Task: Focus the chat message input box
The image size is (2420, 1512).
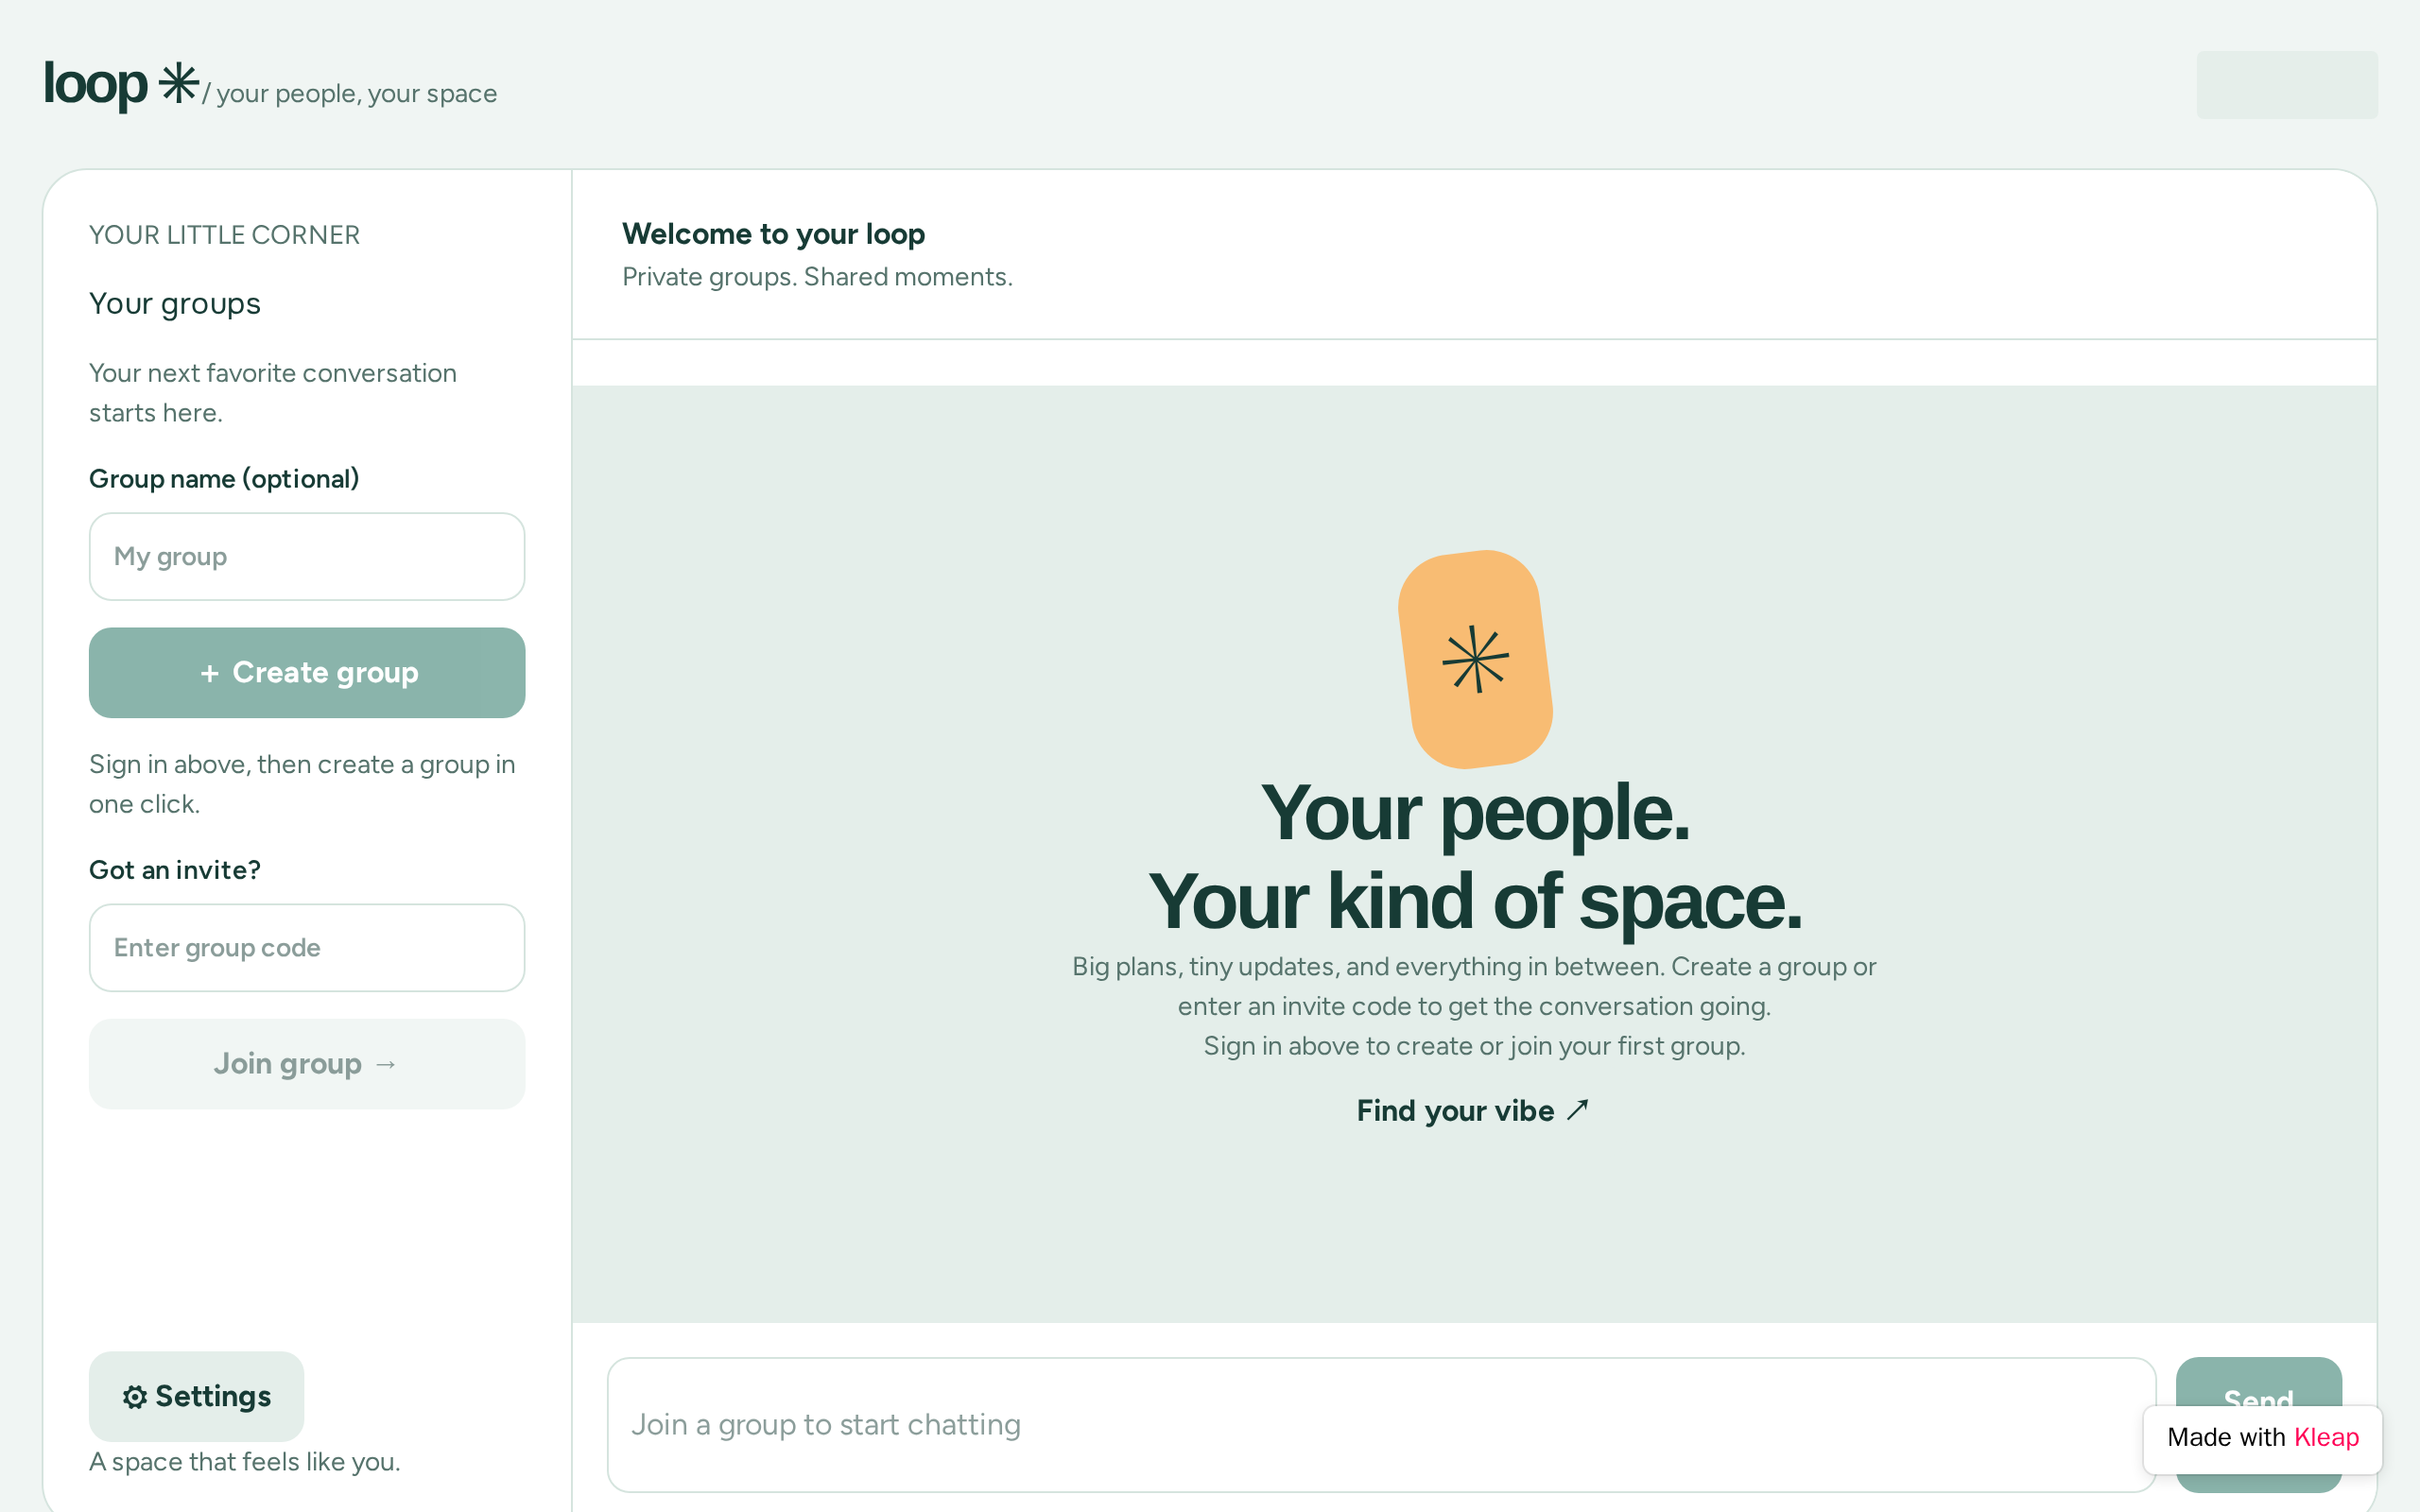Action: (1381, 1424)
